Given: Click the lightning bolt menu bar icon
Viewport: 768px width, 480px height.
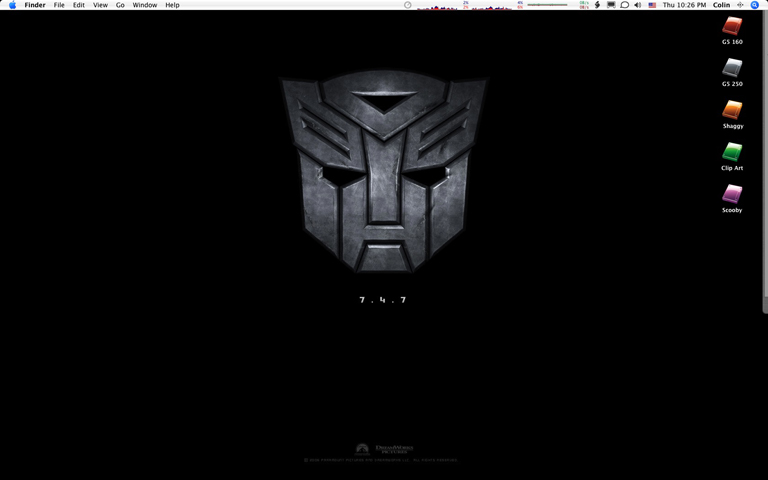Looking at the screenshot, I should click(597, 5).
